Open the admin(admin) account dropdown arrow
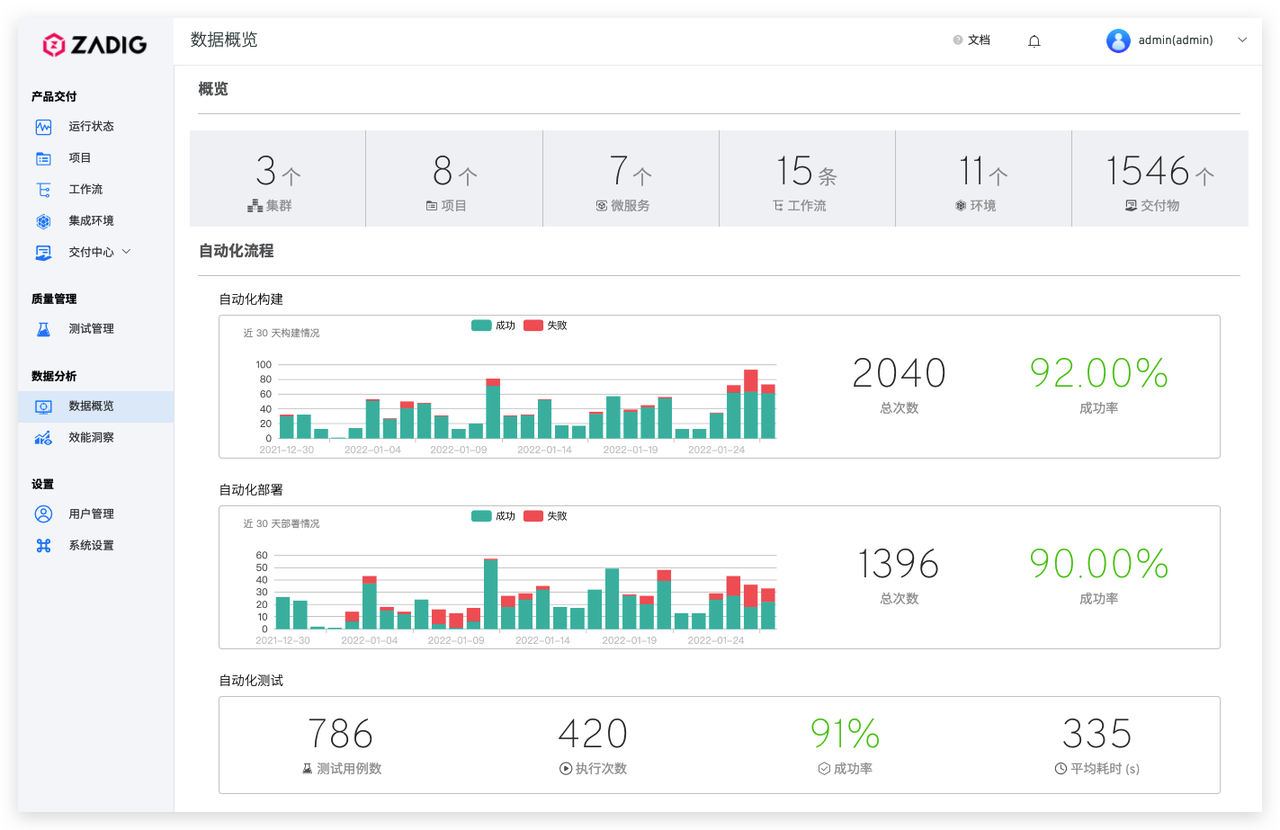1280x830 pixels. [1243, 40]
